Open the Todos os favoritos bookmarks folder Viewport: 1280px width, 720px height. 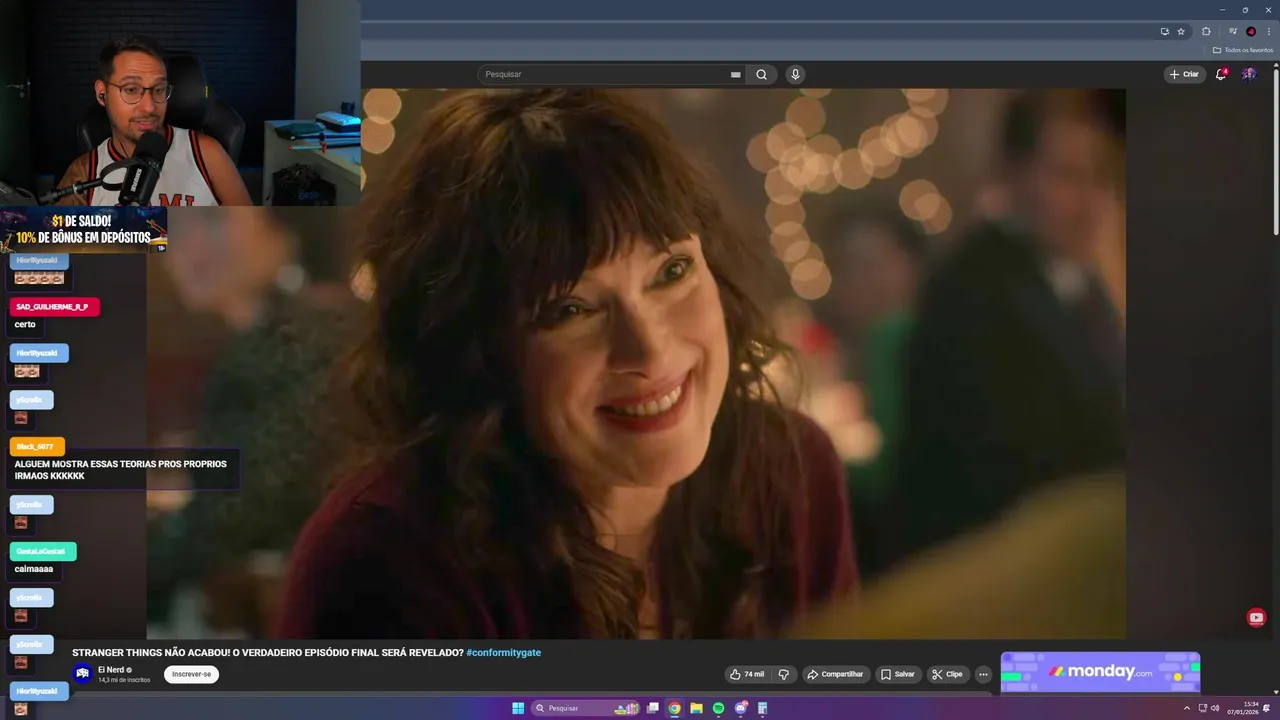(x=1243, y=50)
